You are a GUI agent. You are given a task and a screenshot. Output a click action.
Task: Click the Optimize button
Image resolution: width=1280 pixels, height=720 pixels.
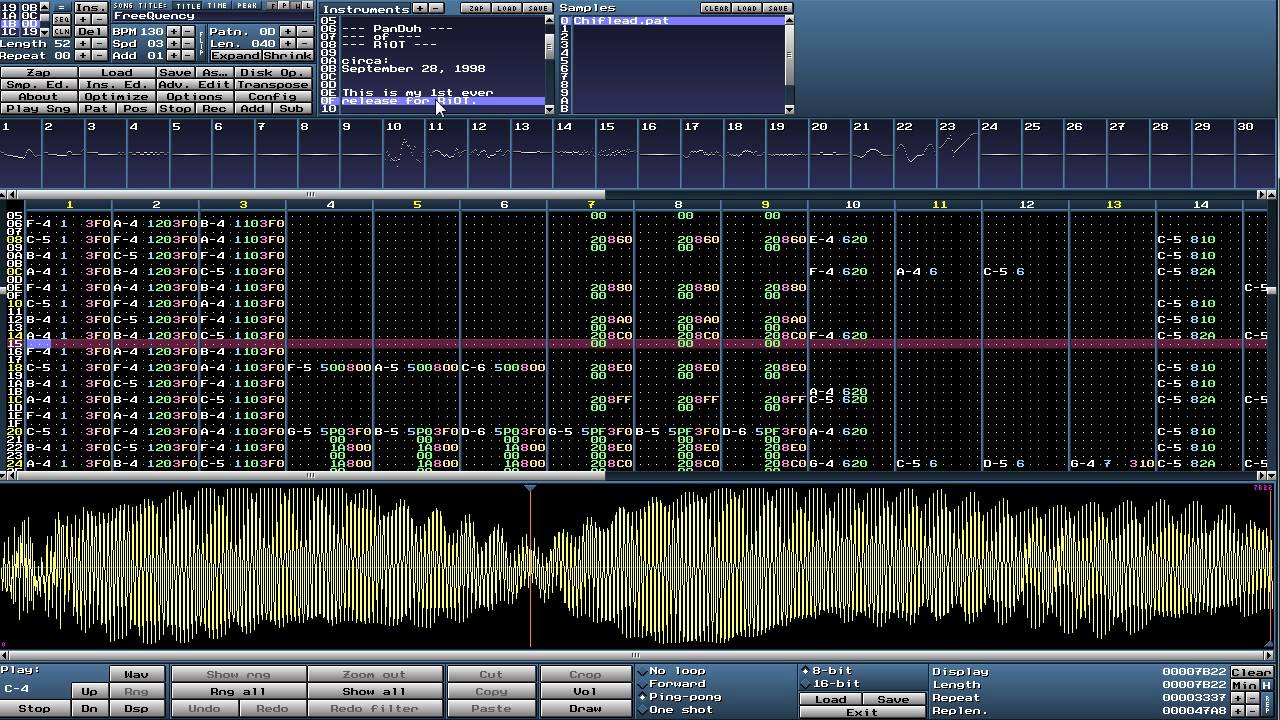click(x=117, y=97)
